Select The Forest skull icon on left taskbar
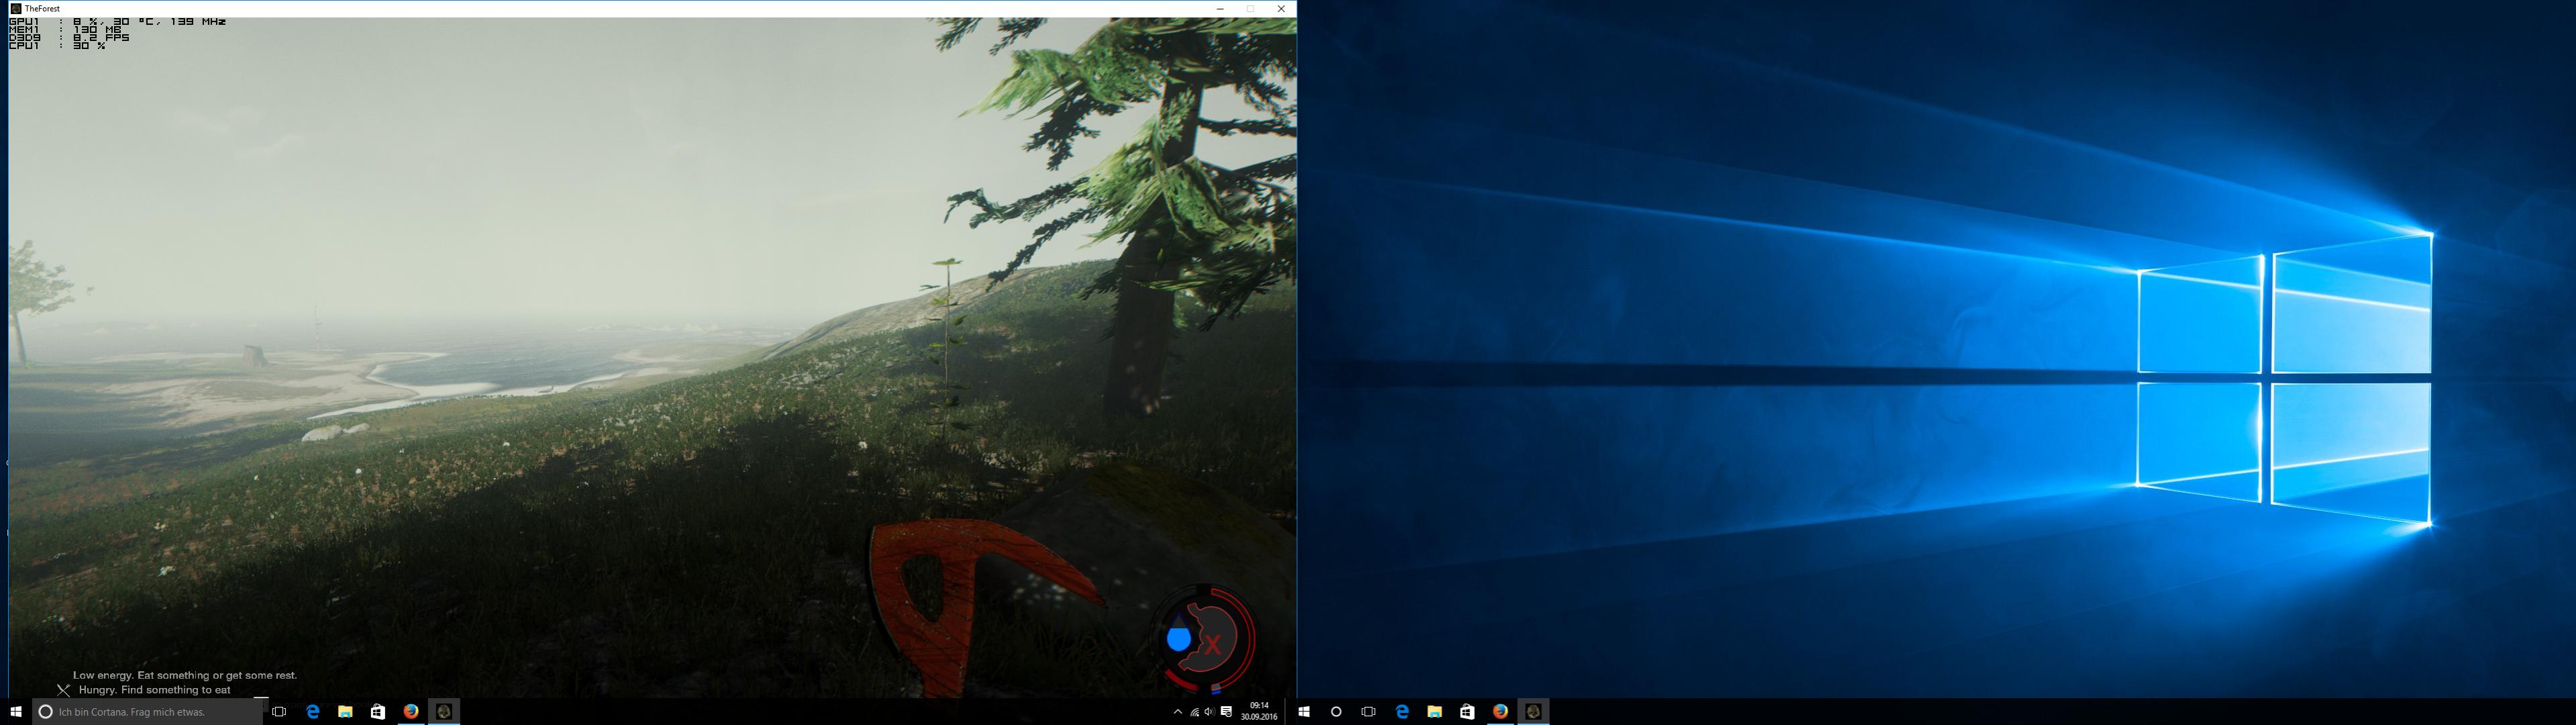Screen dimensions: 2576x725 [x=444, y=712]
